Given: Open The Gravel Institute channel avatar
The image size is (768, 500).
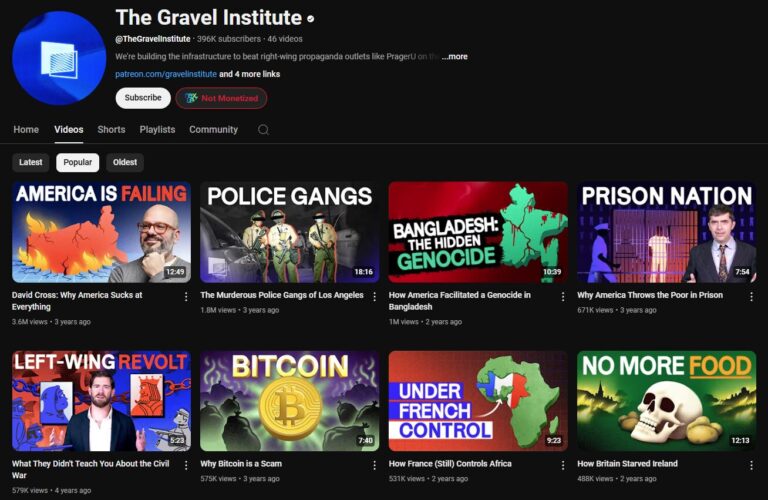Looking at the screenshot, I should pos(59,58).
